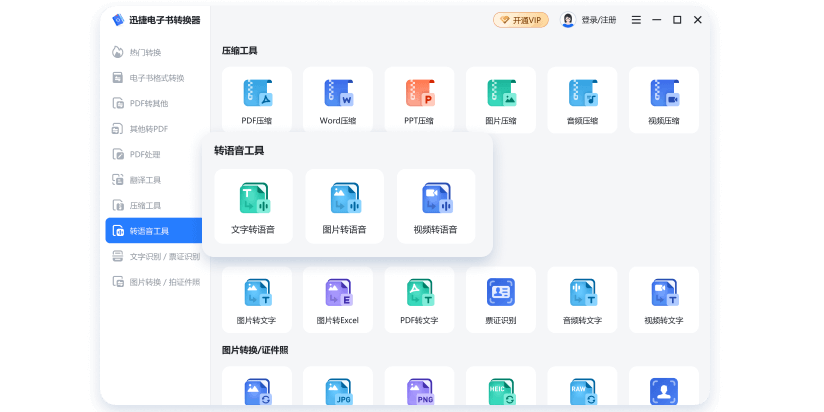Image resolution: width=824 pixels, height=412 pixels.
Task: Open the PDF压缩 compression tool
Action: 257,99
